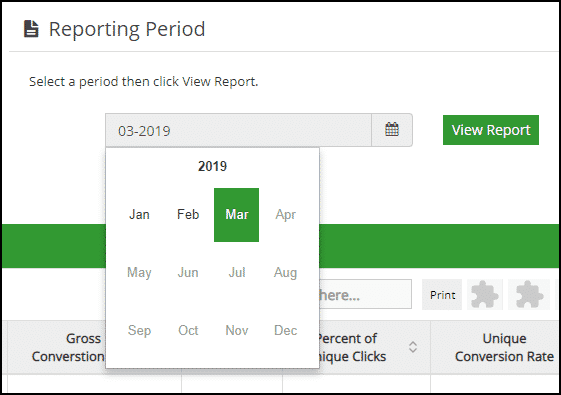Select Feb in the month picker
Viewport: 561px width, 395px height.
[188, 215]
